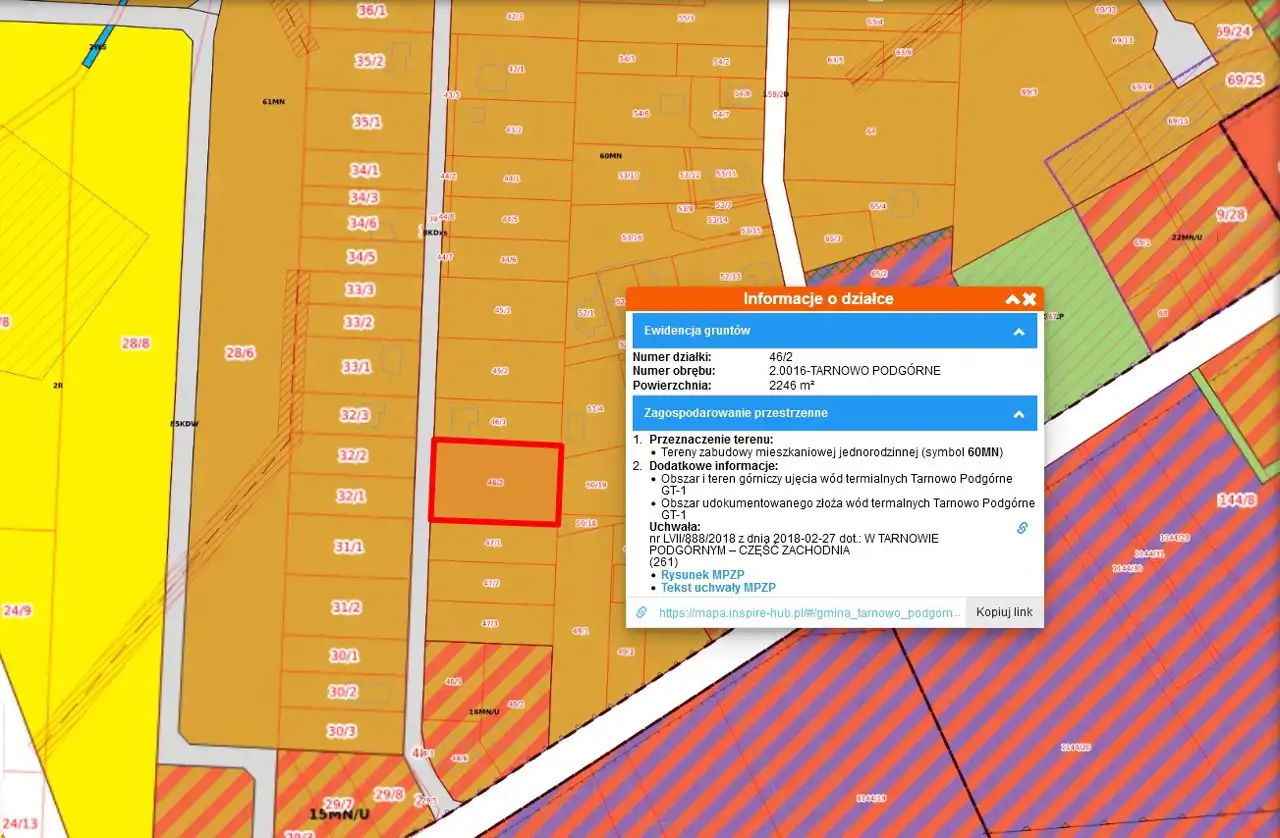This screenshot has width=1280, height=838.
Task: Select parcel 28/6 on the map
Action: 240,353
